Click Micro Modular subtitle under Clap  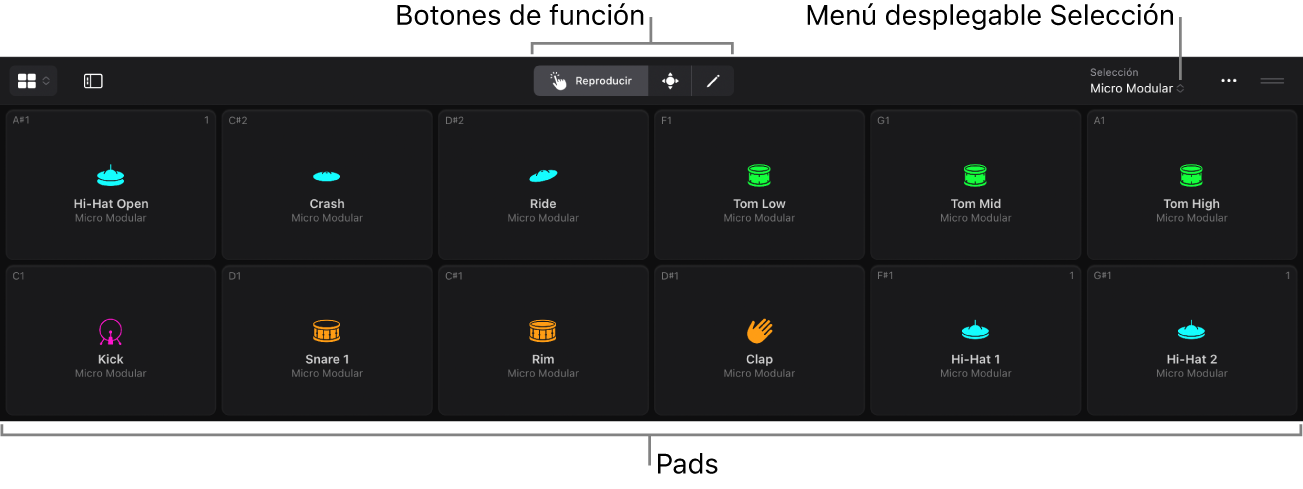pyautogui.click(x=759, y=373)
